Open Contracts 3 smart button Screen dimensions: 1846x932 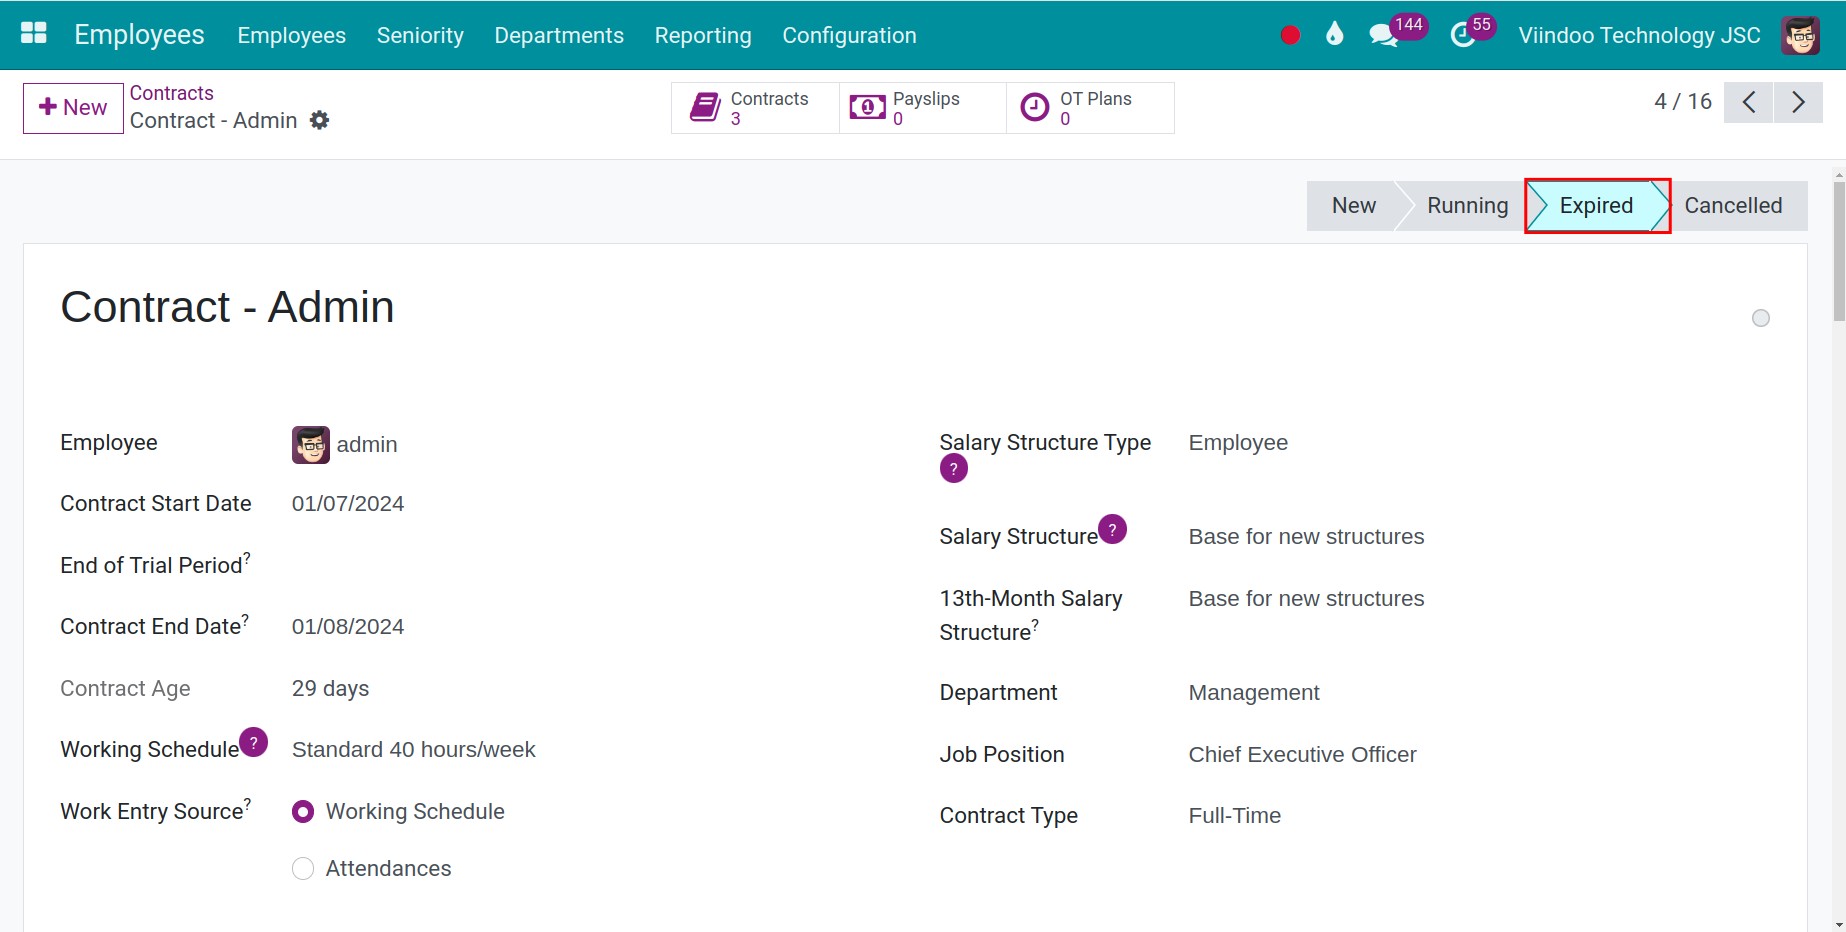tap(755, 108)
